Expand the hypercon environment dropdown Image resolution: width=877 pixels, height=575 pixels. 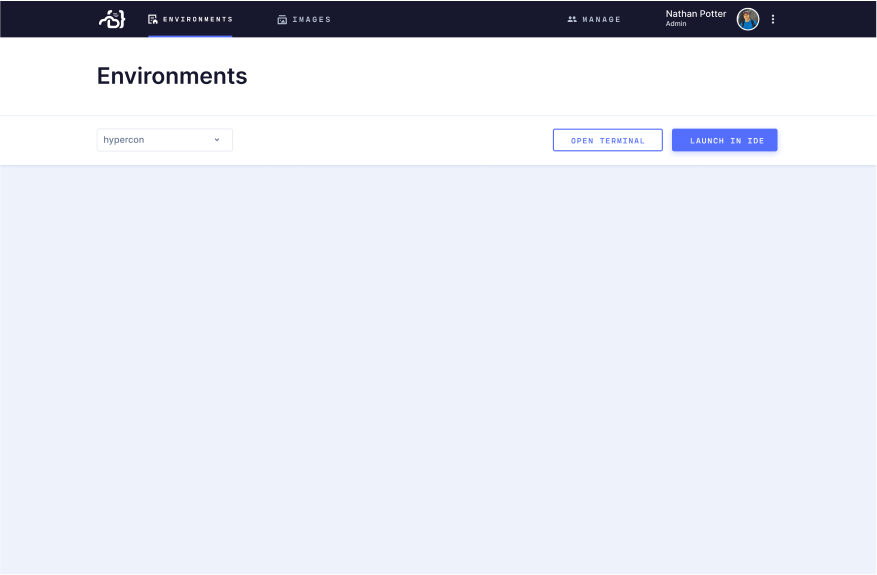164,140
